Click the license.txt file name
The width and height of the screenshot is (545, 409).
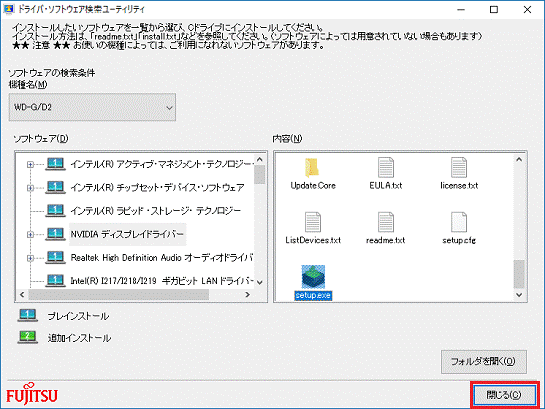(459, 186)
